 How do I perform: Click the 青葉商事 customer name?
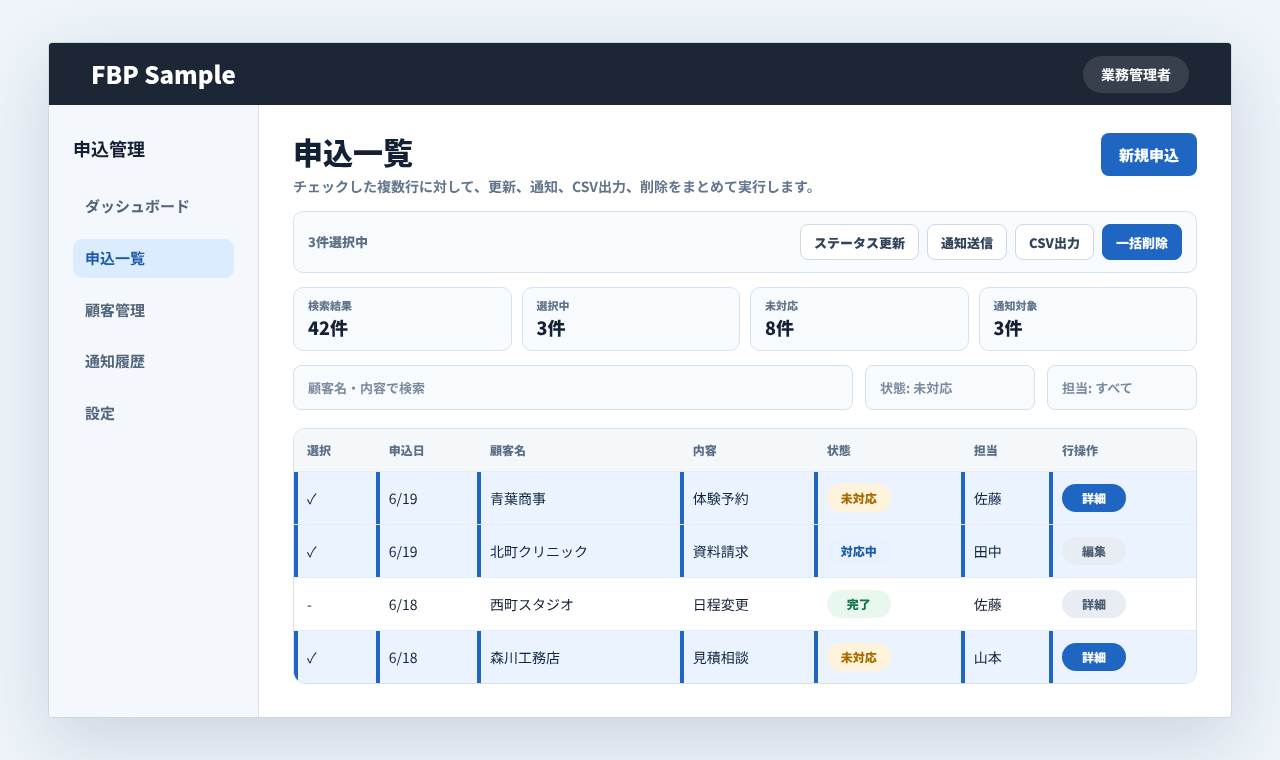pos(518,498)
